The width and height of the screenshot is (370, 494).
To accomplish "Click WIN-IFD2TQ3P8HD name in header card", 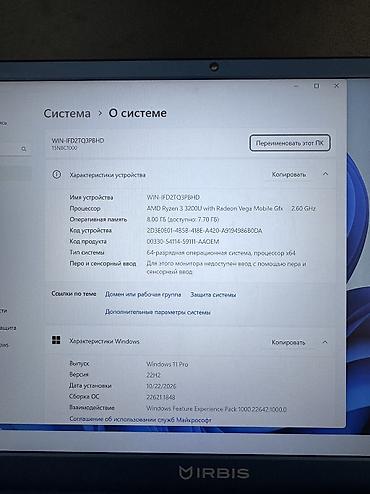I will point(78,141).
